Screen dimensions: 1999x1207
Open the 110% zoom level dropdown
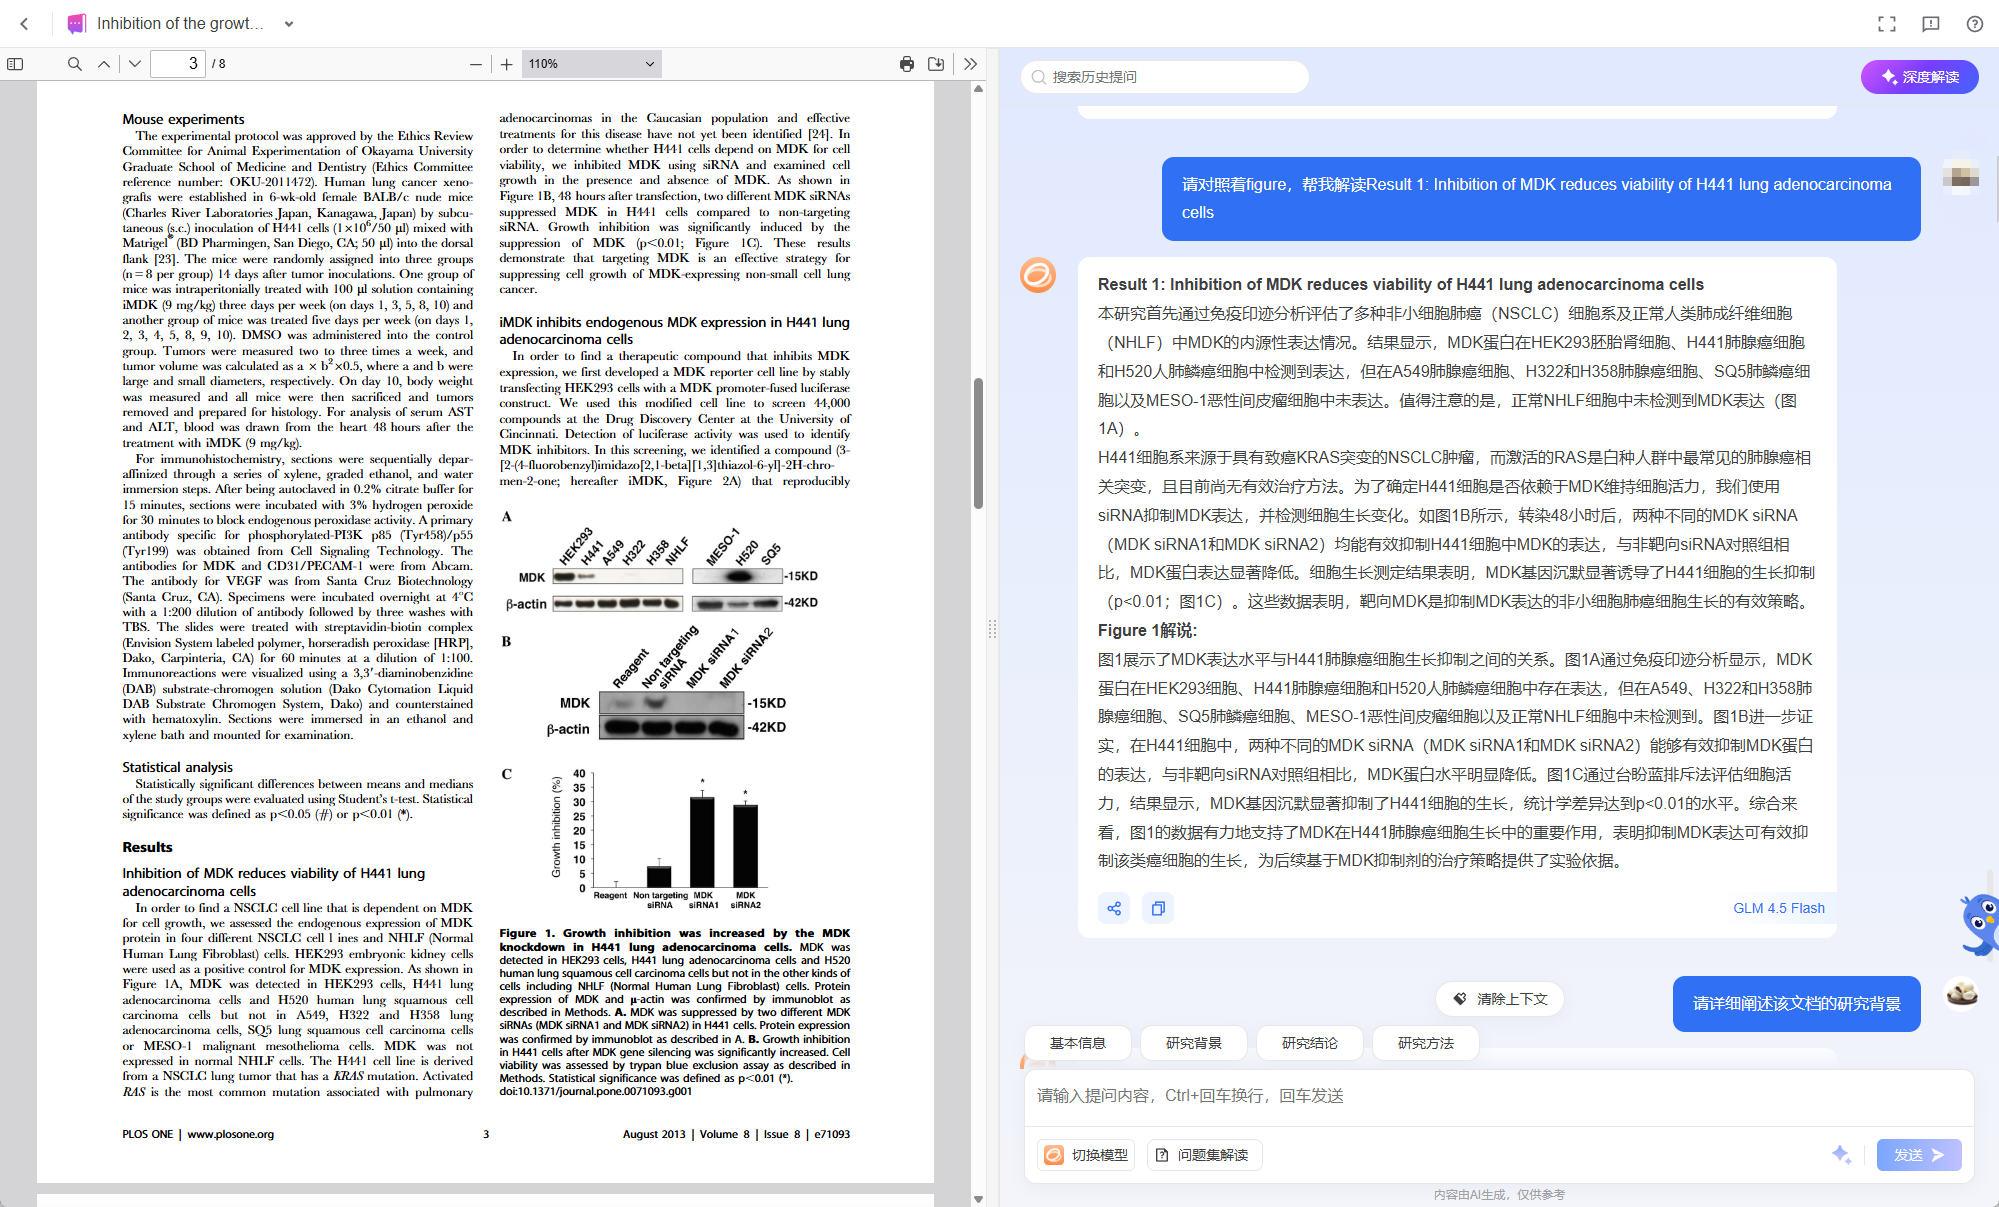[x=591, y=64]
